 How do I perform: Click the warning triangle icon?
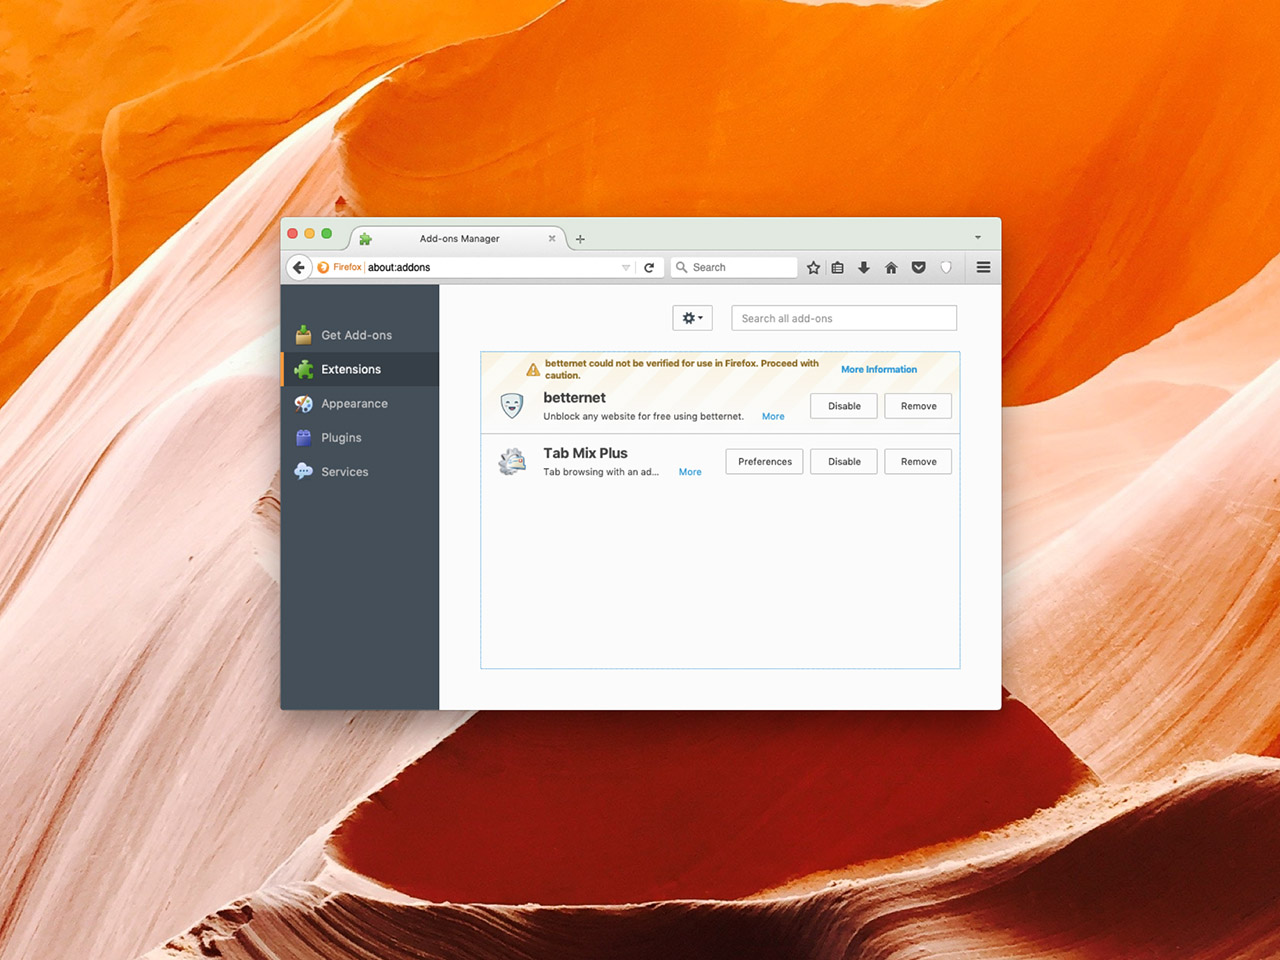533,370
